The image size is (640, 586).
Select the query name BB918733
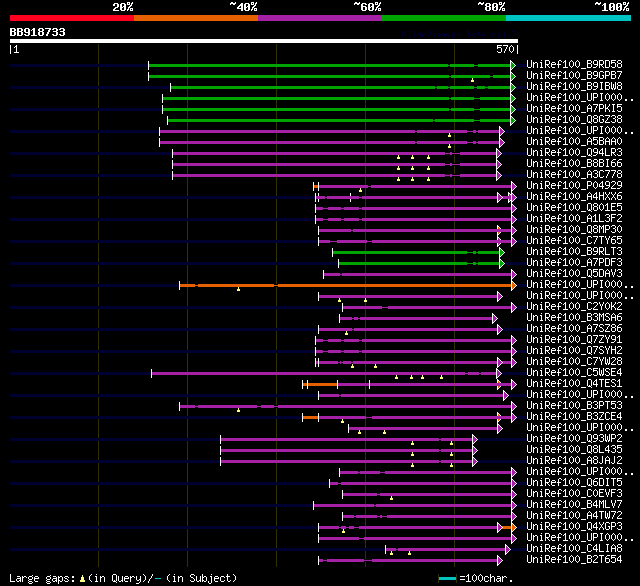tap(38, 32)
